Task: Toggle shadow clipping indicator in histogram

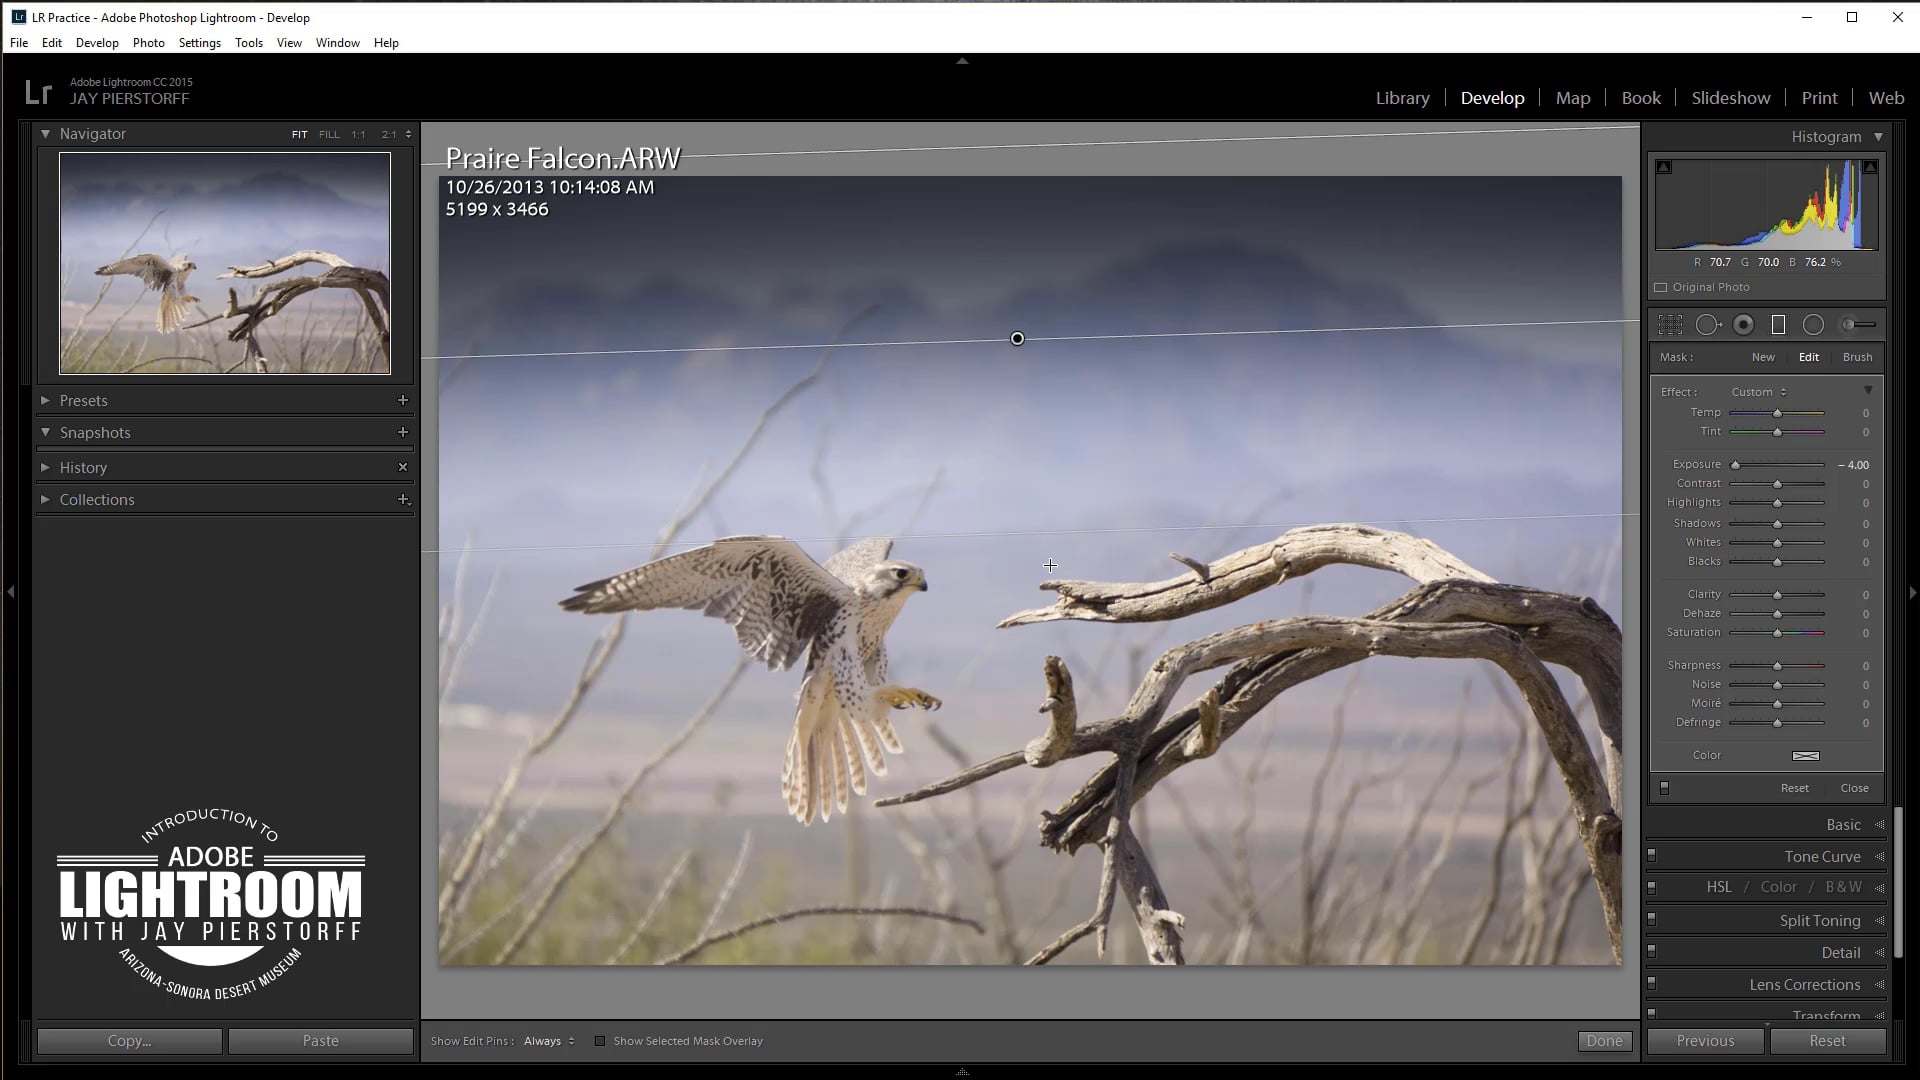Action: 1664,167
